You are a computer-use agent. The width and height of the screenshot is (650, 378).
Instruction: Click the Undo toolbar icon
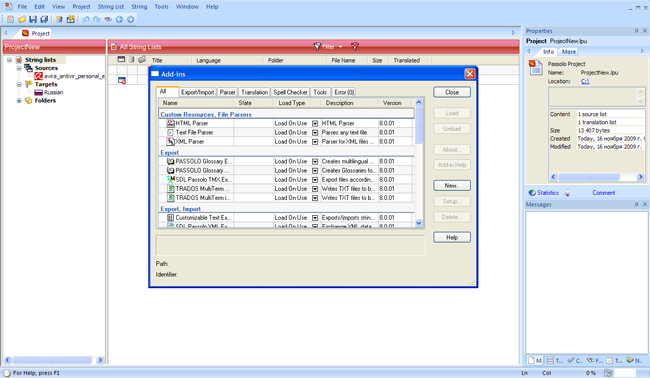(x=86, y=19)
